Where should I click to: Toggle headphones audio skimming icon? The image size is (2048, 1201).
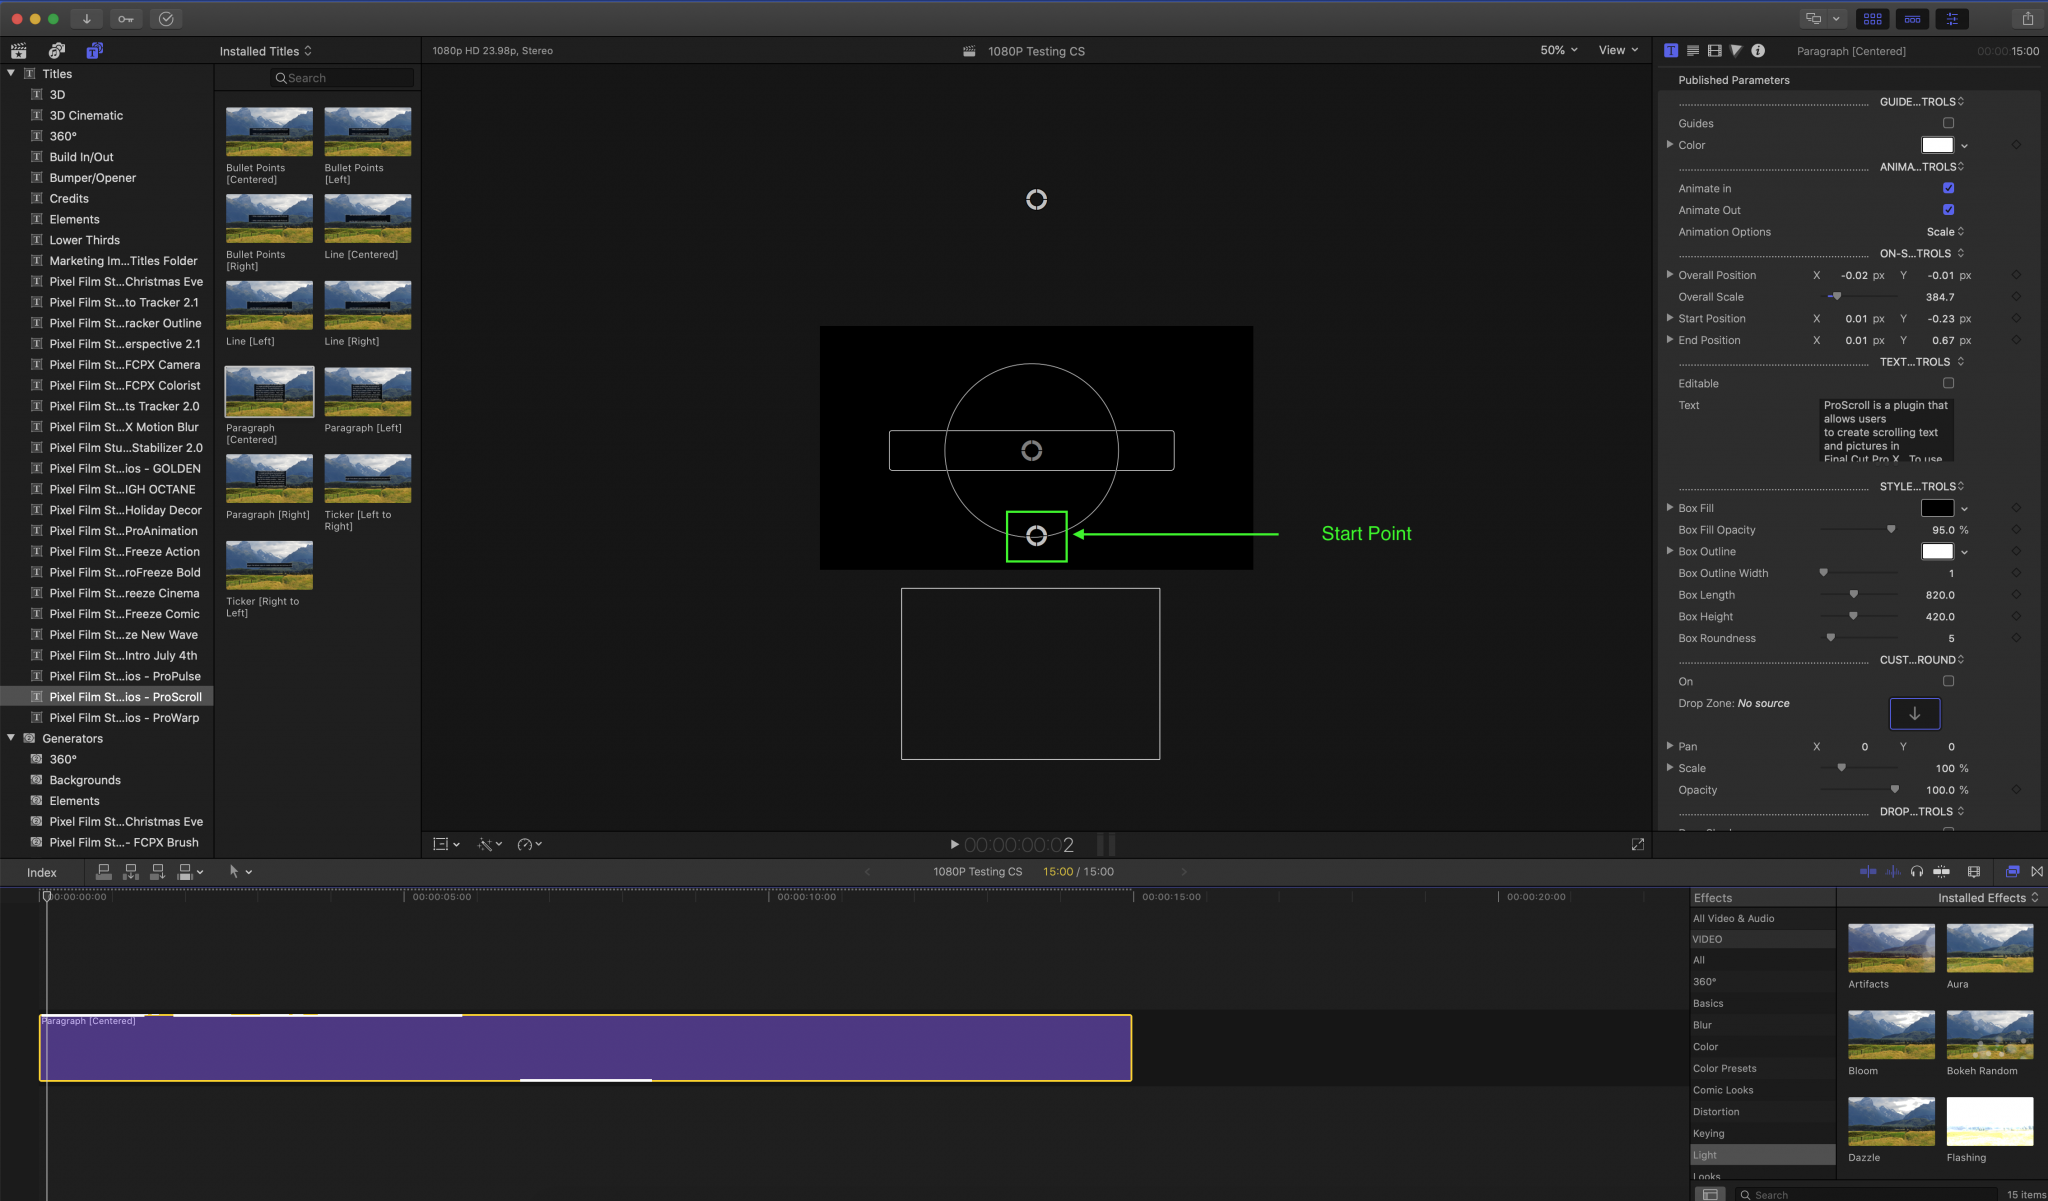click(1917, 872)
